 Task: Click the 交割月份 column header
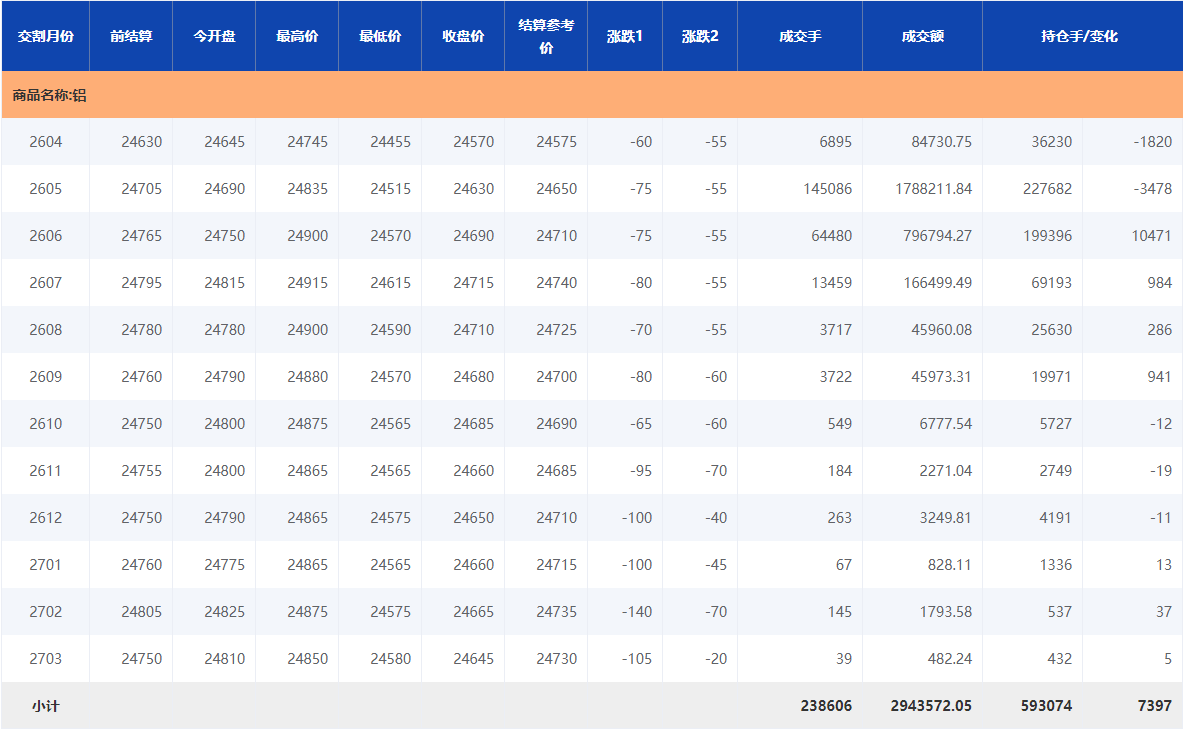pyautogui.click(x=45, y=36)
